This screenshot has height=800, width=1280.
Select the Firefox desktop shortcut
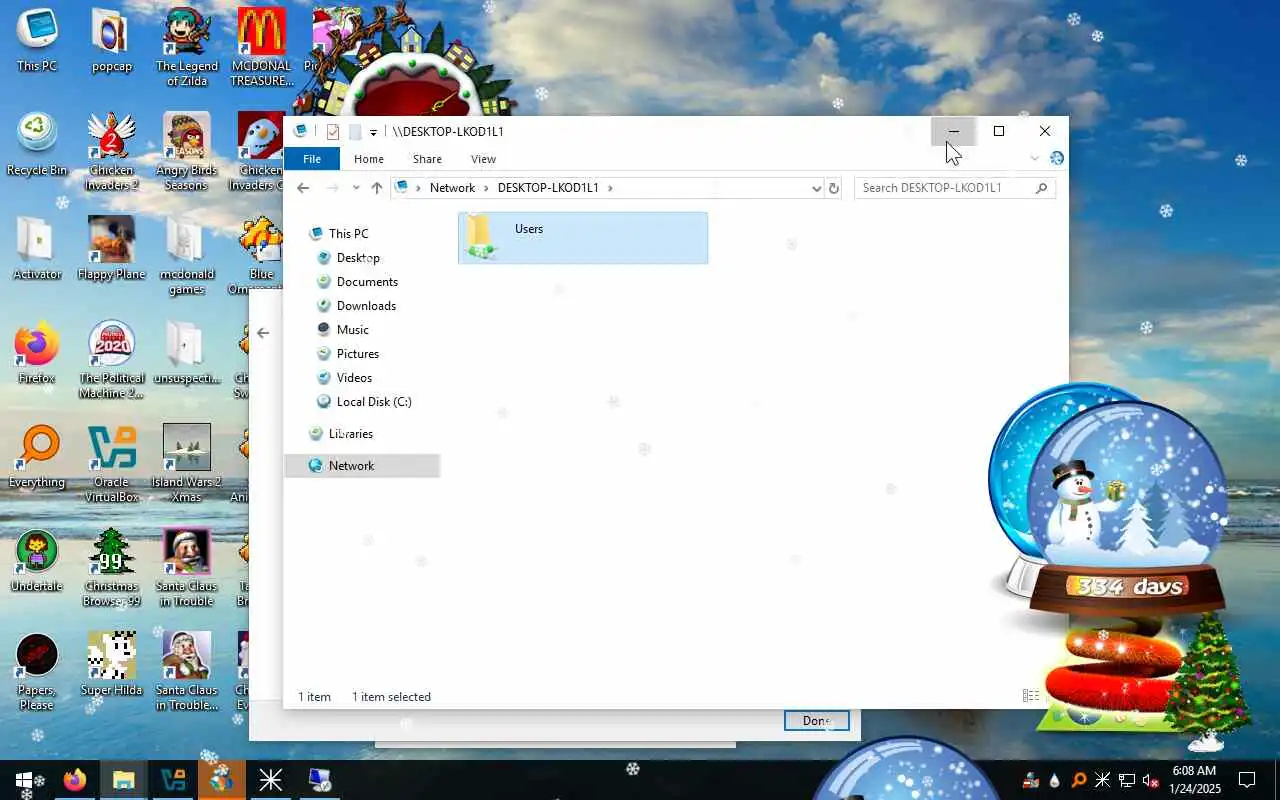[x=37, y=353]
